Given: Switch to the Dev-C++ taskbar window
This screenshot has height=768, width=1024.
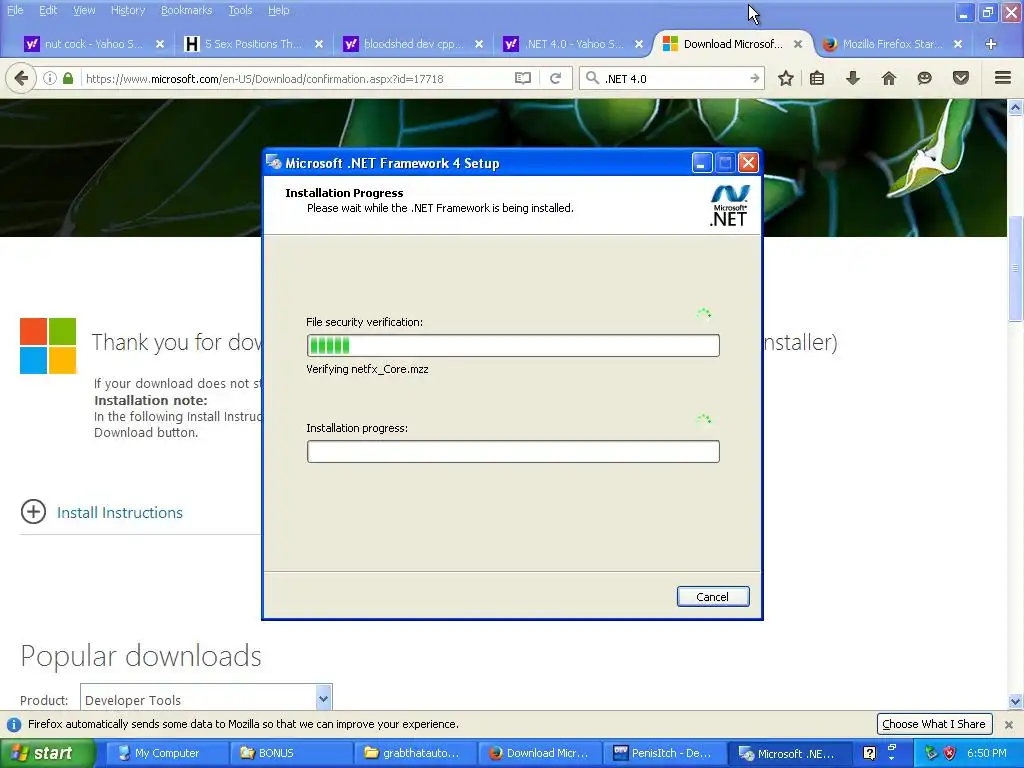Looking at the screenshot, I should pyautogui.click(x=663, y=753).
